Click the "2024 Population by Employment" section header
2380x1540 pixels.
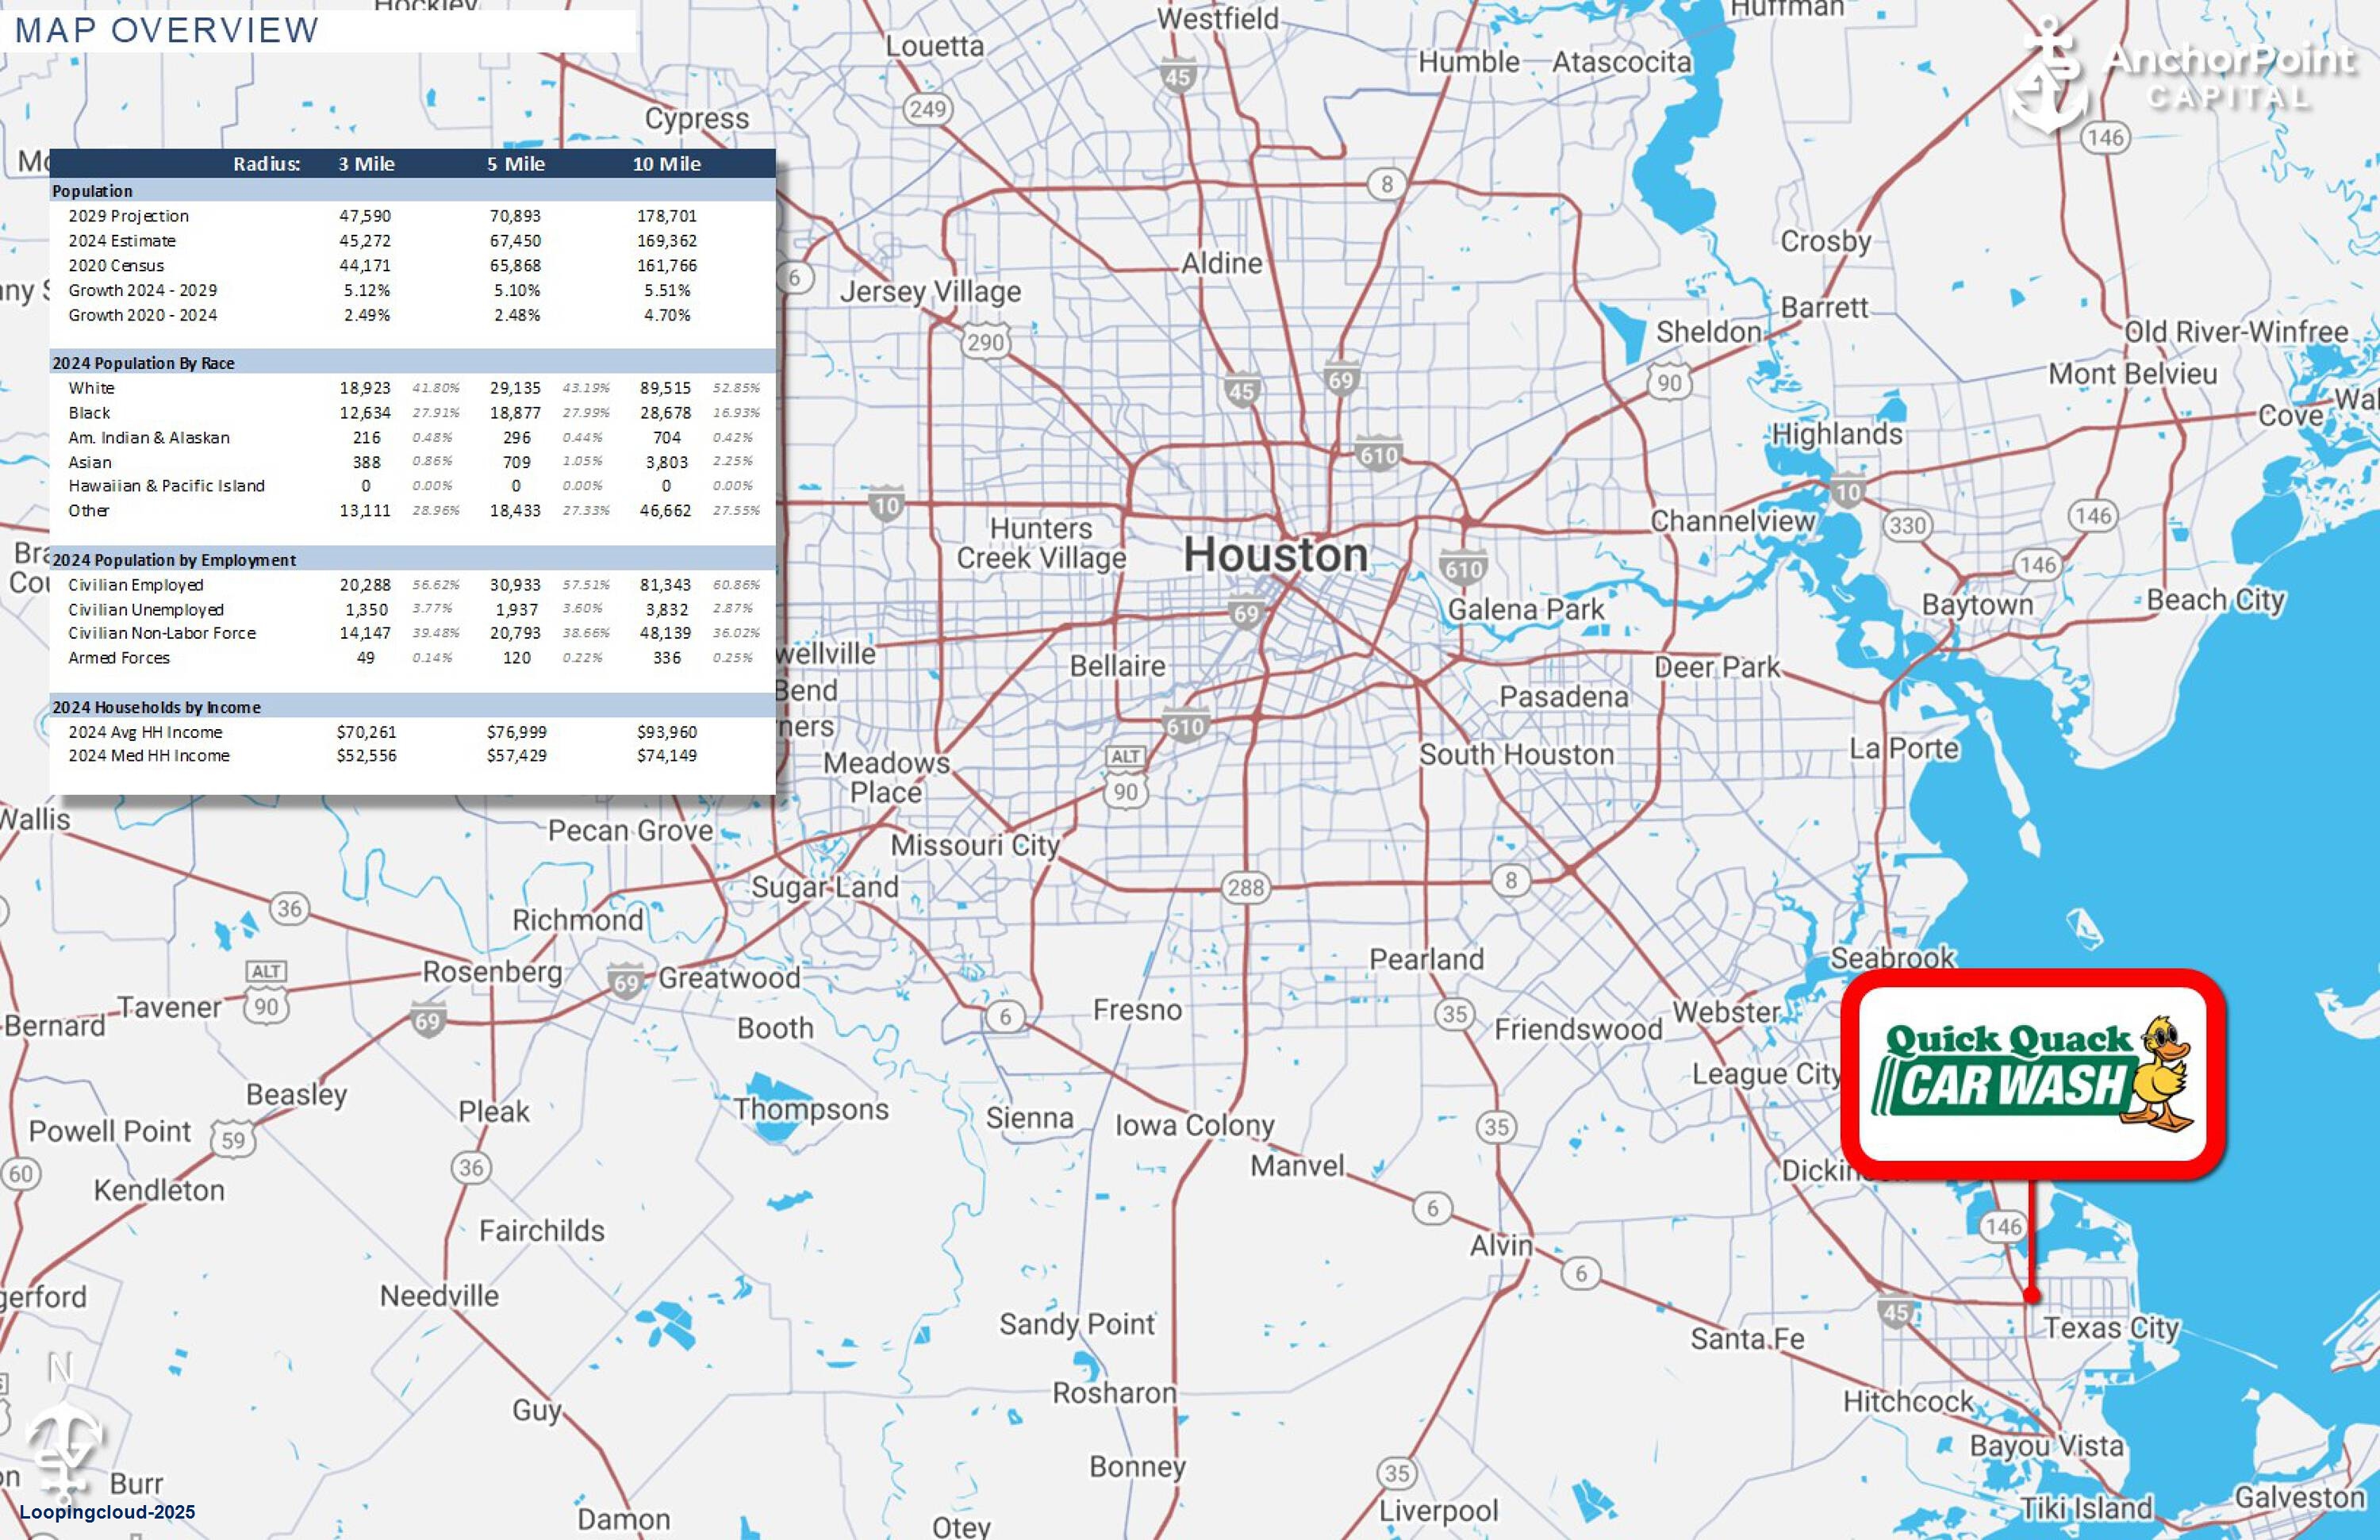point(174,560)
